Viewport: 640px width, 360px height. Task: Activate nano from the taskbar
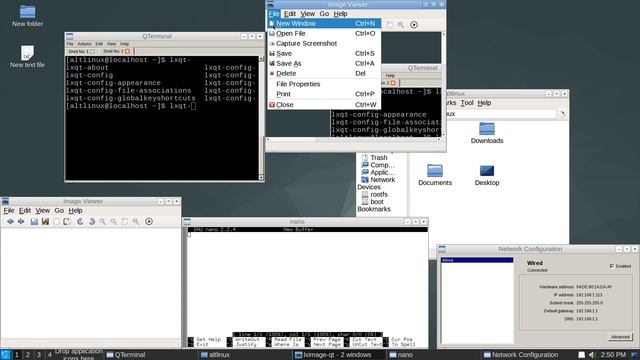click(x=433, y=355)
